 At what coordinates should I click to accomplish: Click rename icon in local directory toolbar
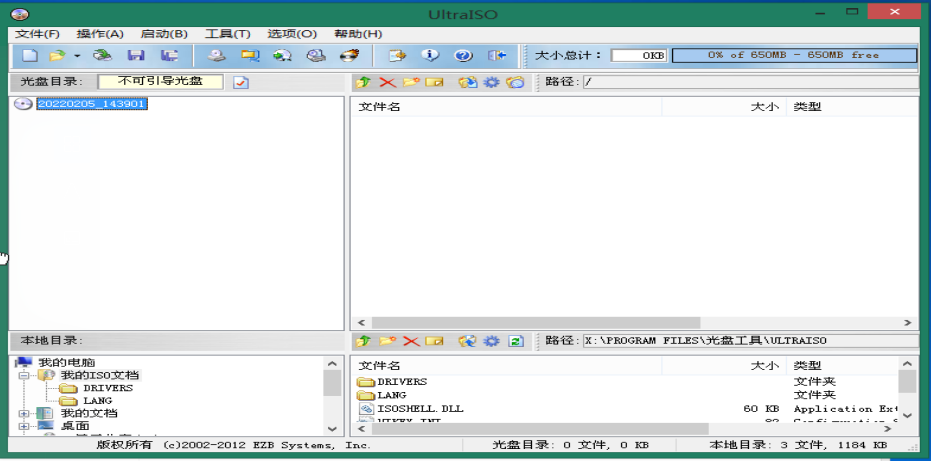click(435, 341)
